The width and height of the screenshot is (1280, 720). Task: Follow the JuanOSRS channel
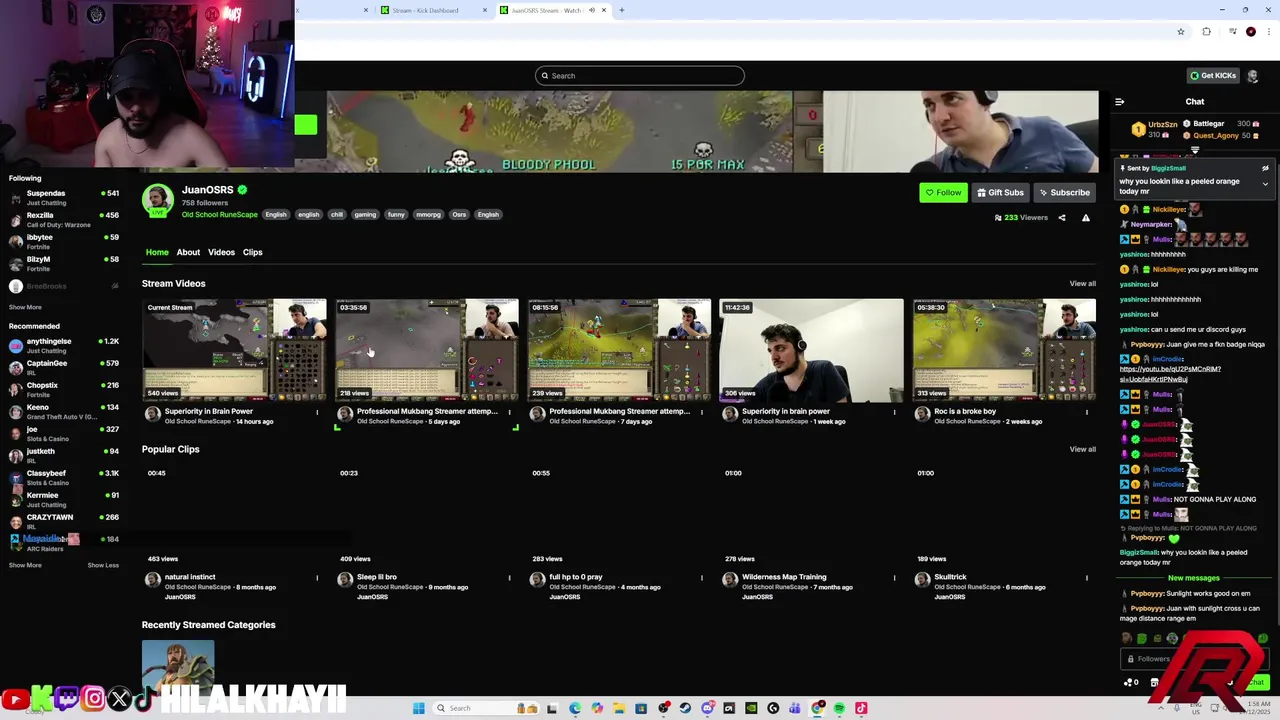(x=943, y=192)
